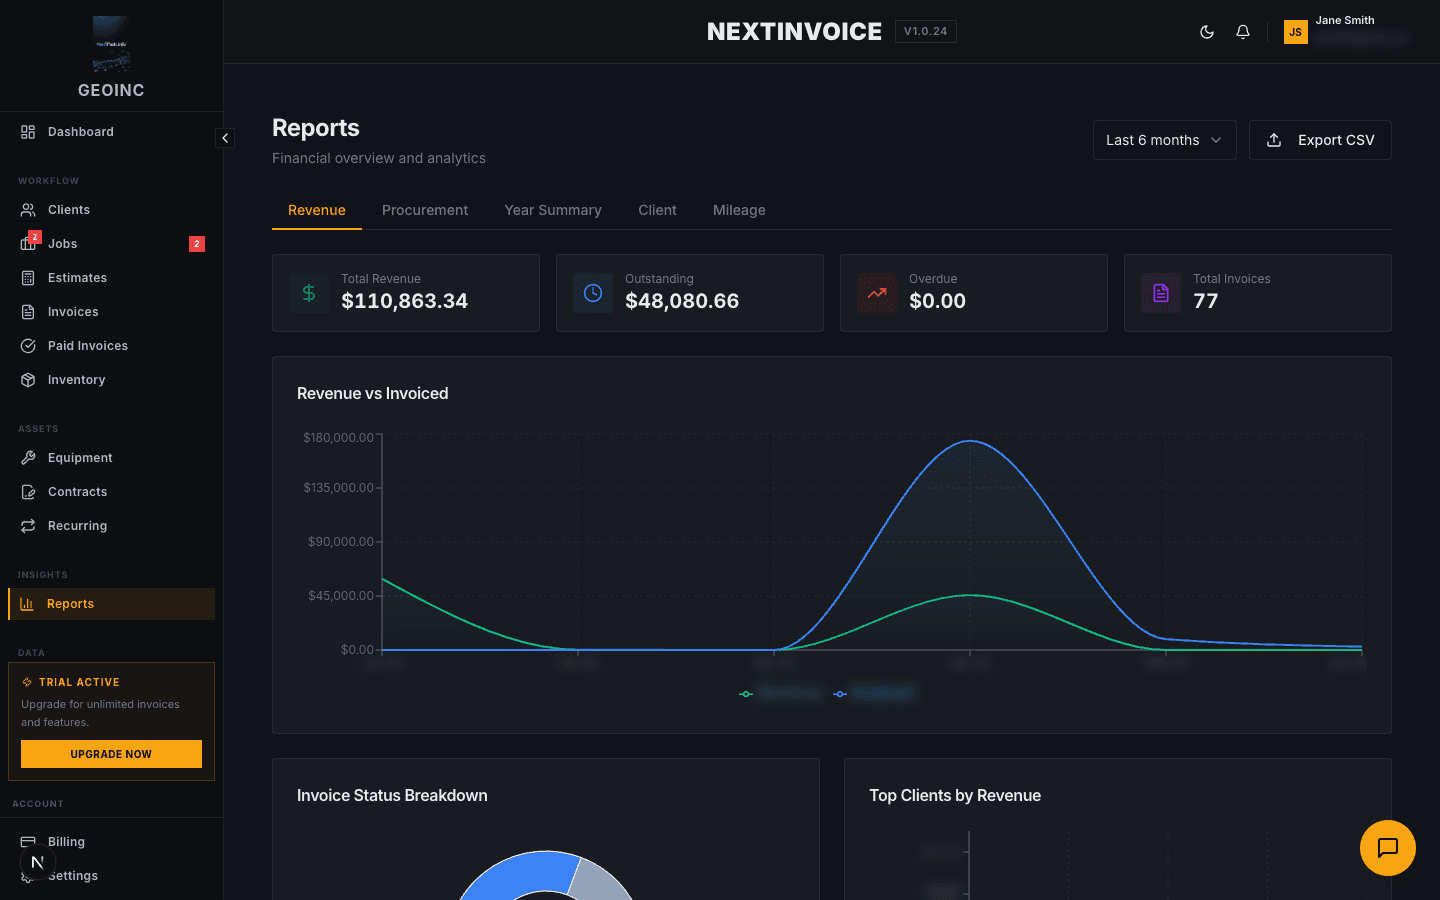Image resolution: width=1440 pixels, height=900 pixels.
Task: Click the JS user avatar
Action: (x=1295, y=32)
